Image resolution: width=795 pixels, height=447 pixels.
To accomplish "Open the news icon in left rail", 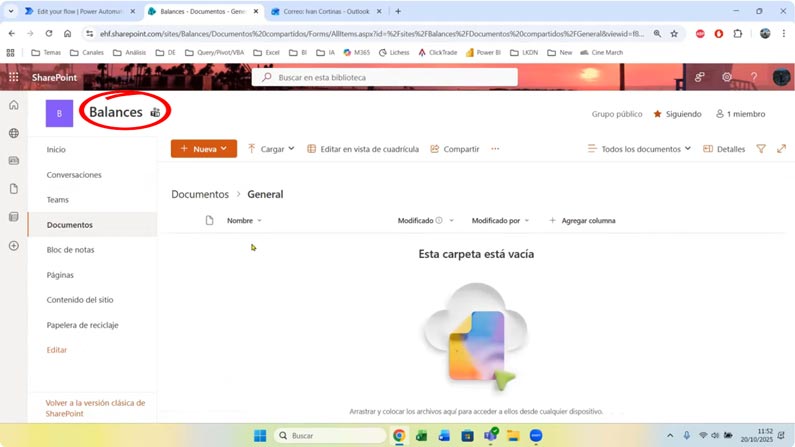I will tap(14, 161).
